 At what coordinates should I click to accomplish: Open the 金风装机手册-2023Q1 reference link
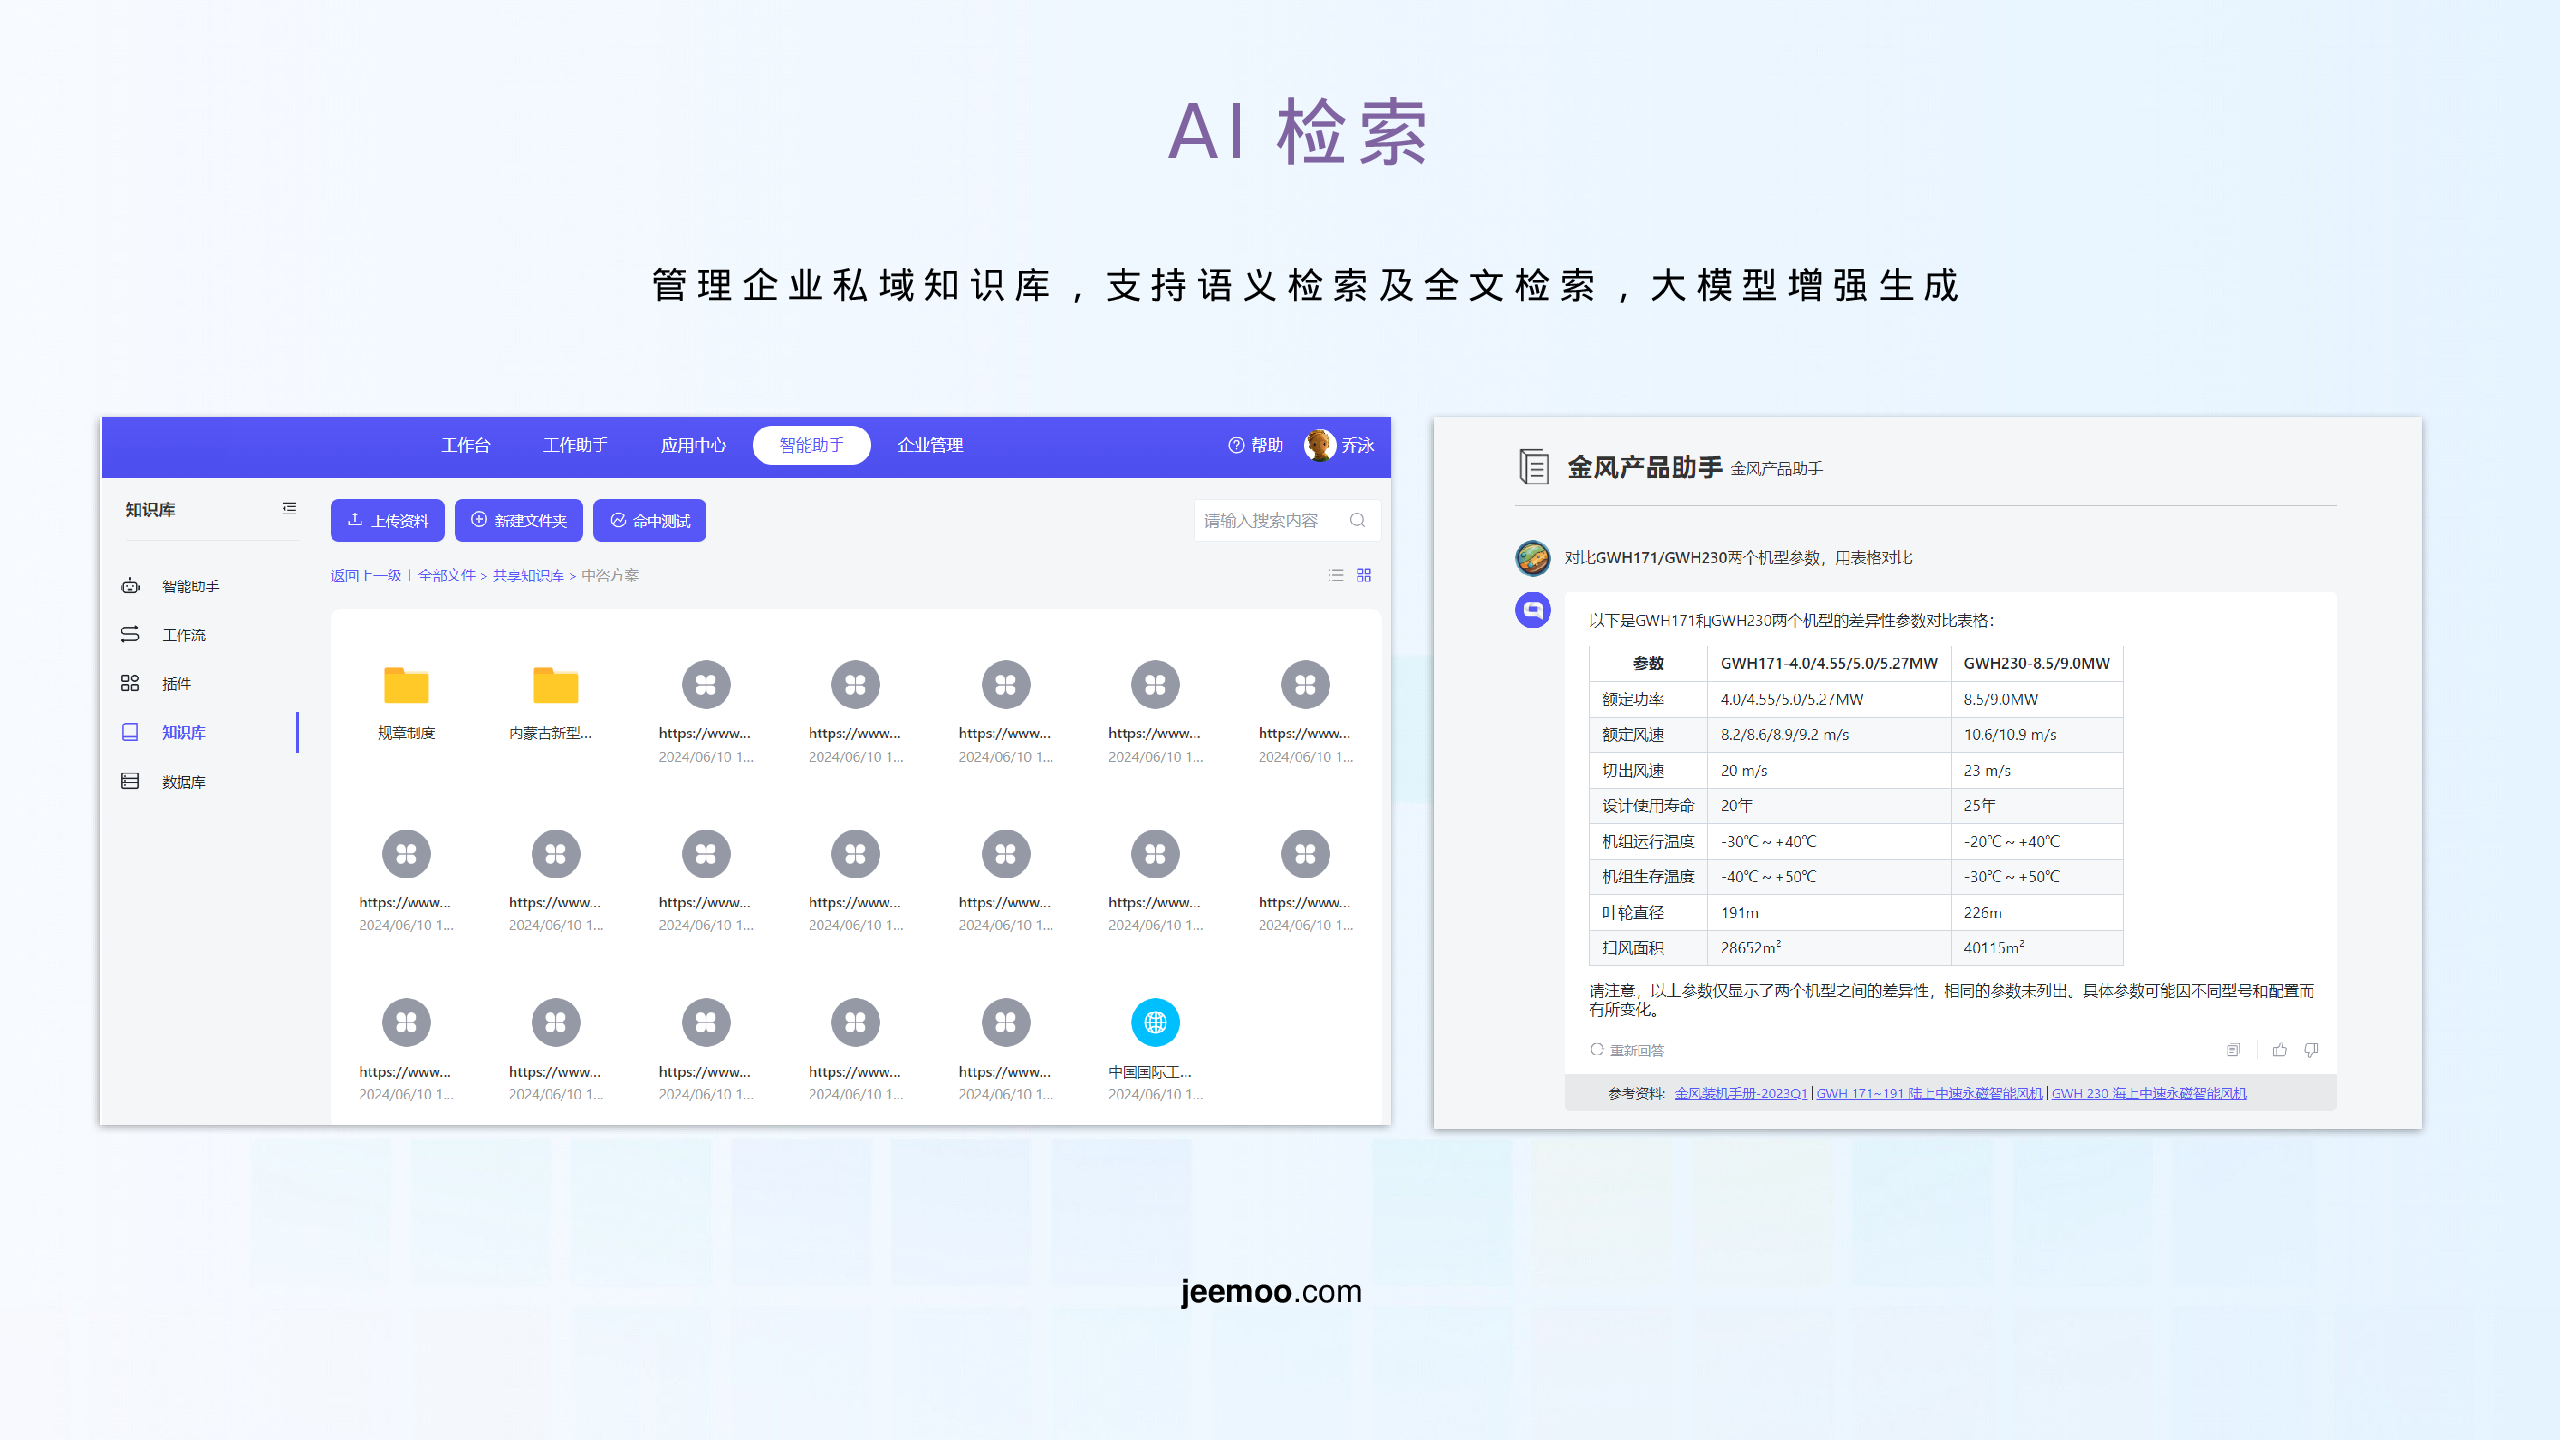tap(1740, 1093)
